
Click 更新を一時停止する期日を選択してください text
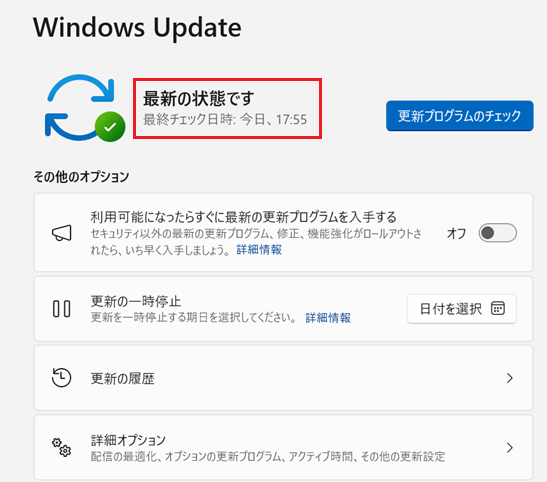coord(193,318)
